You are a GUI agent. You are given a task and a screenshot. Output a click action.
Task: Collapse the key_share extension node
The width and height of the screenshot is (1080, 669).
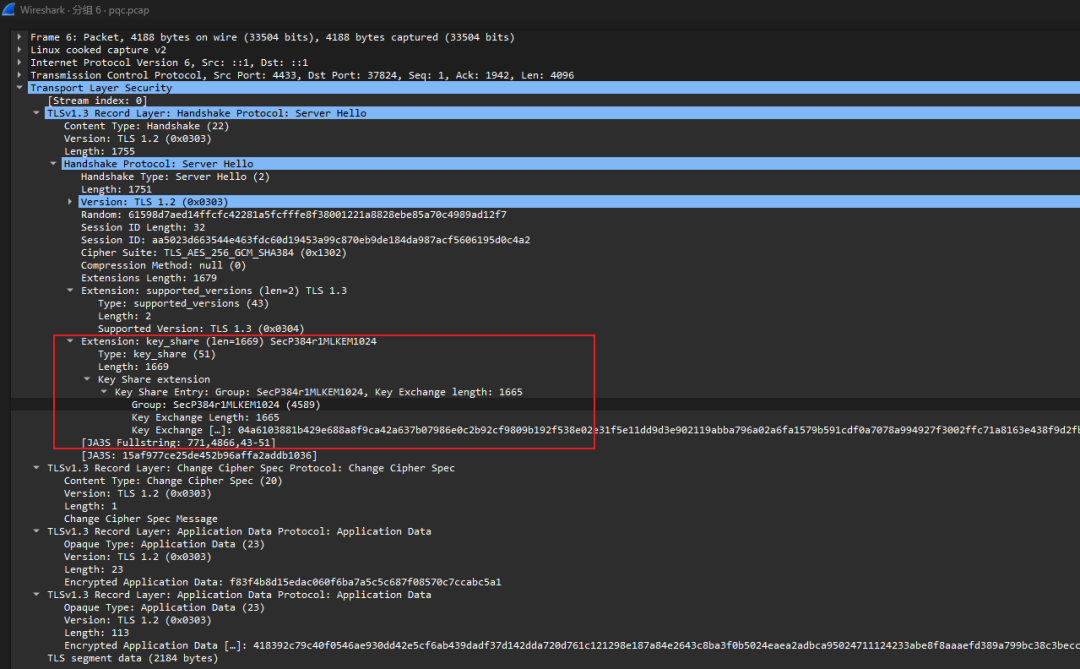[70, 341]
